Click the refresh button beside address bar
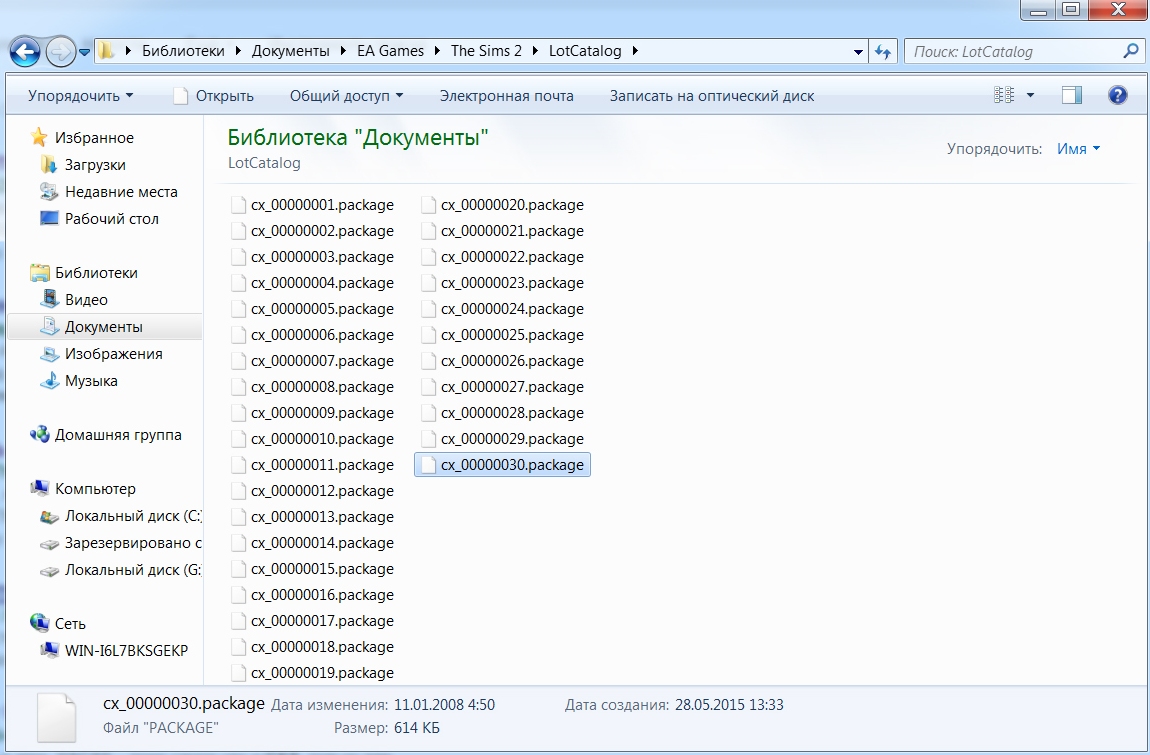 tap(883, 51)
